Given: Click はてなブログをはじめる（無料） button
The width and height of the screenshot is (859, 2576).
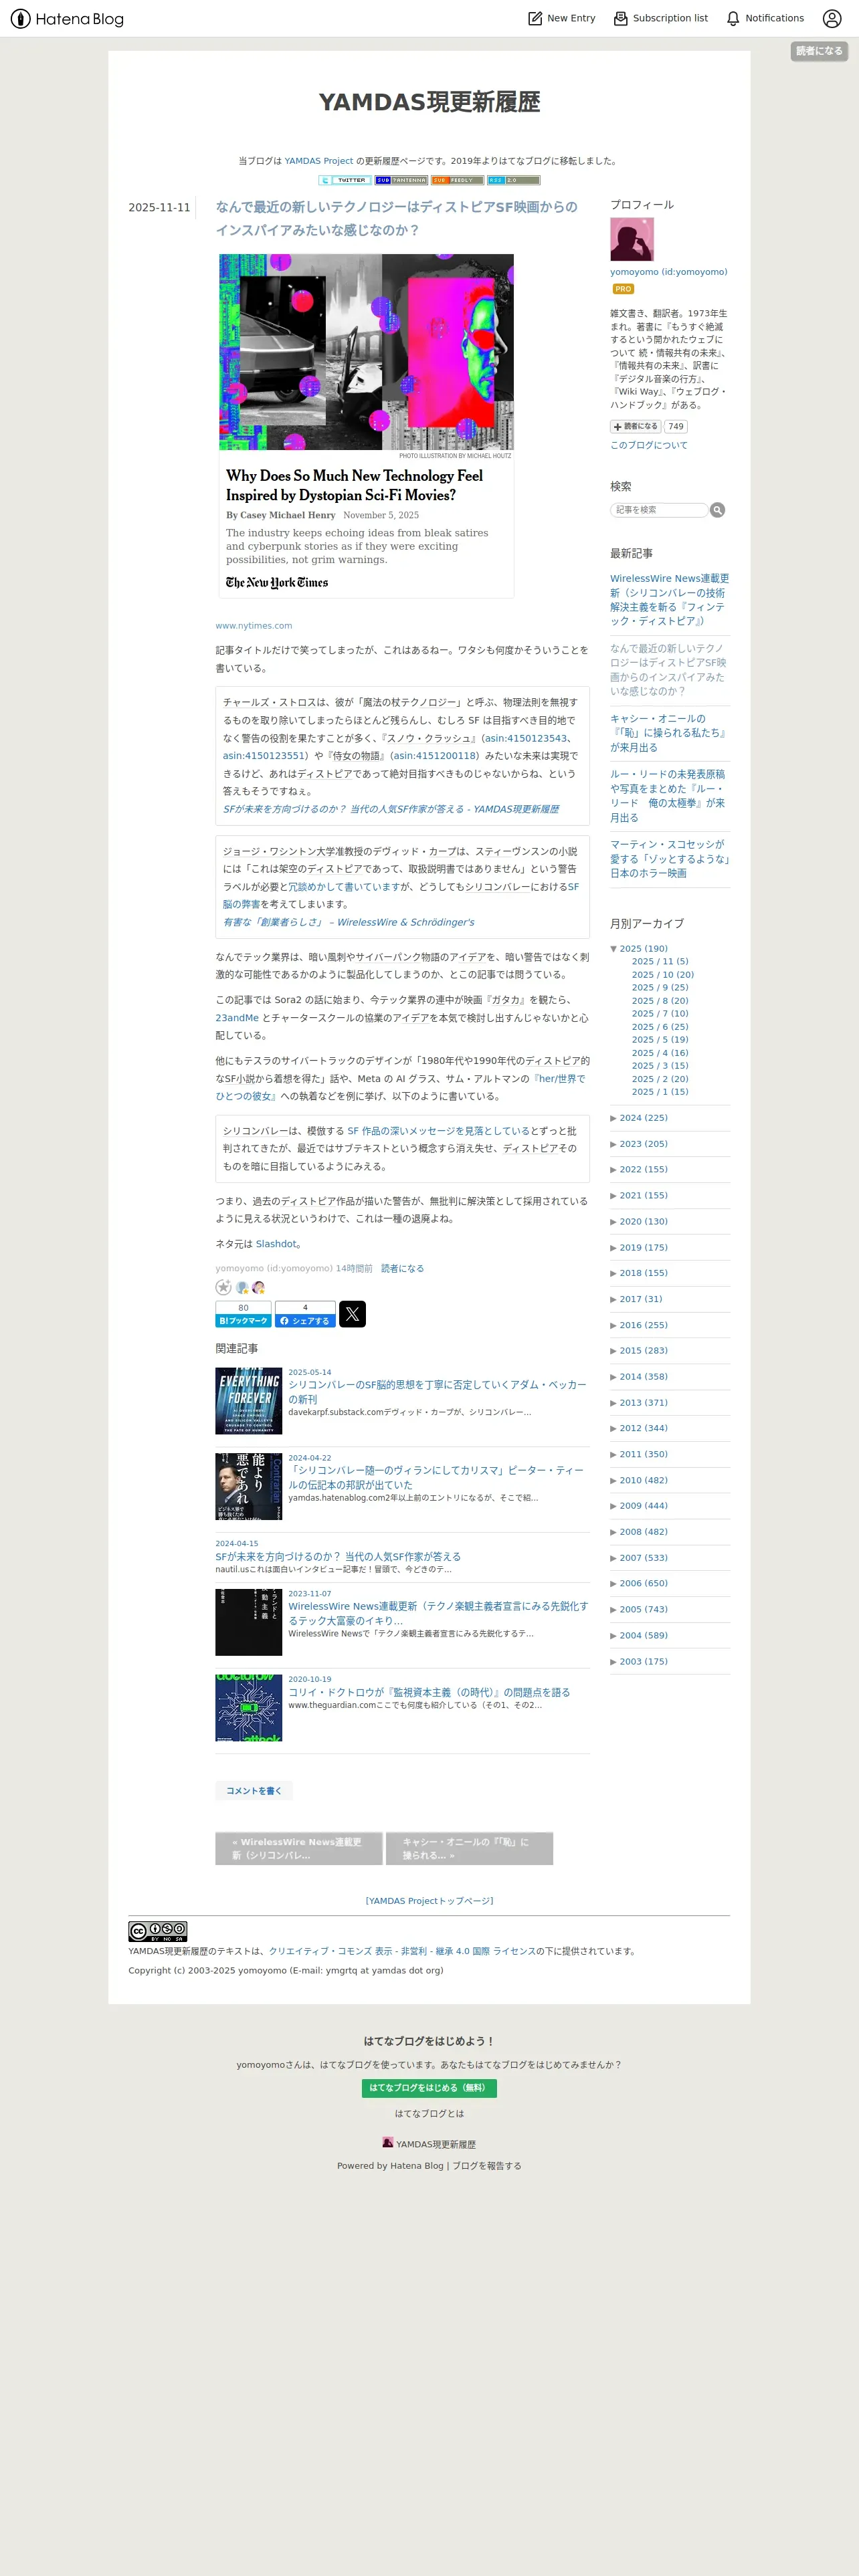Looking at the screenshot, I should click(x=429, y=2088).
